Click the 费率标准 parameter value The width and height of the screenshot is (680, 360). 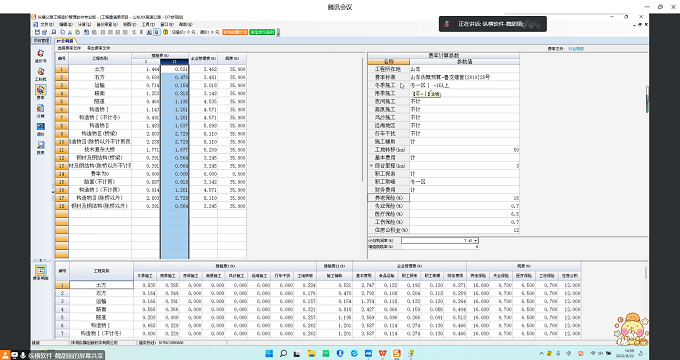click(x=464, y=77)
